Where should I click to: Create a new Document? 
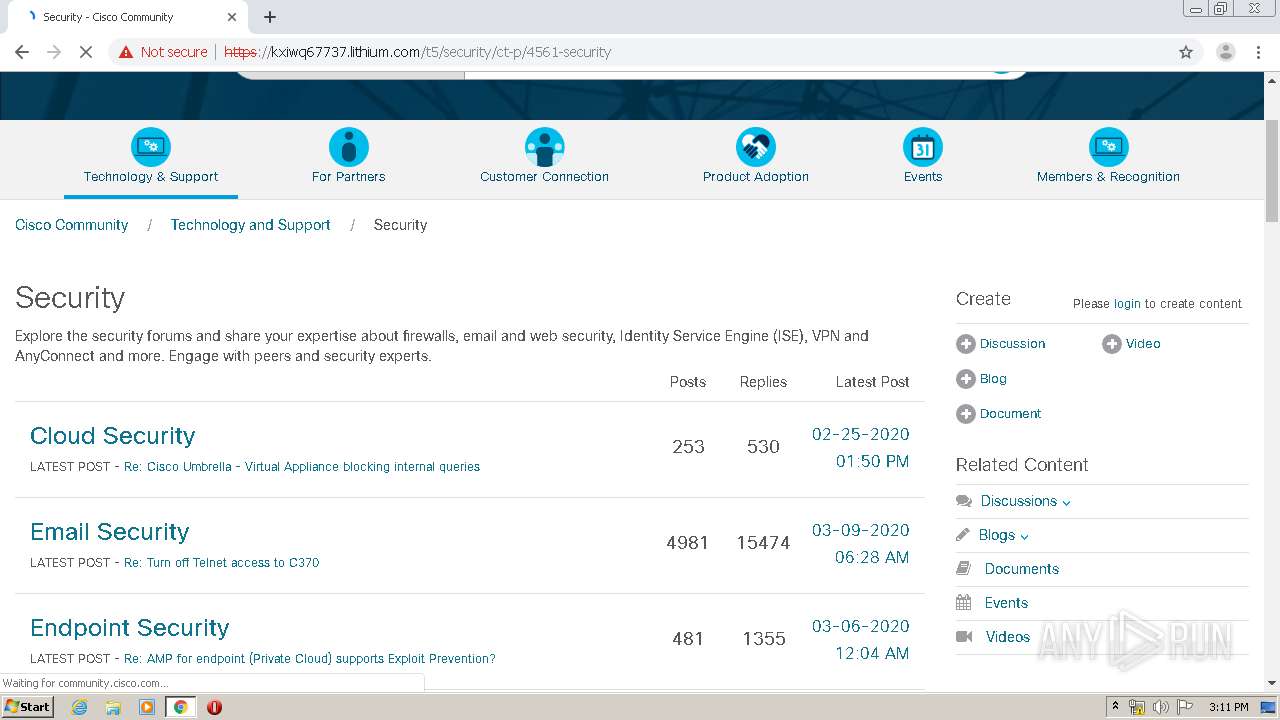click(x=1010, y=414)
